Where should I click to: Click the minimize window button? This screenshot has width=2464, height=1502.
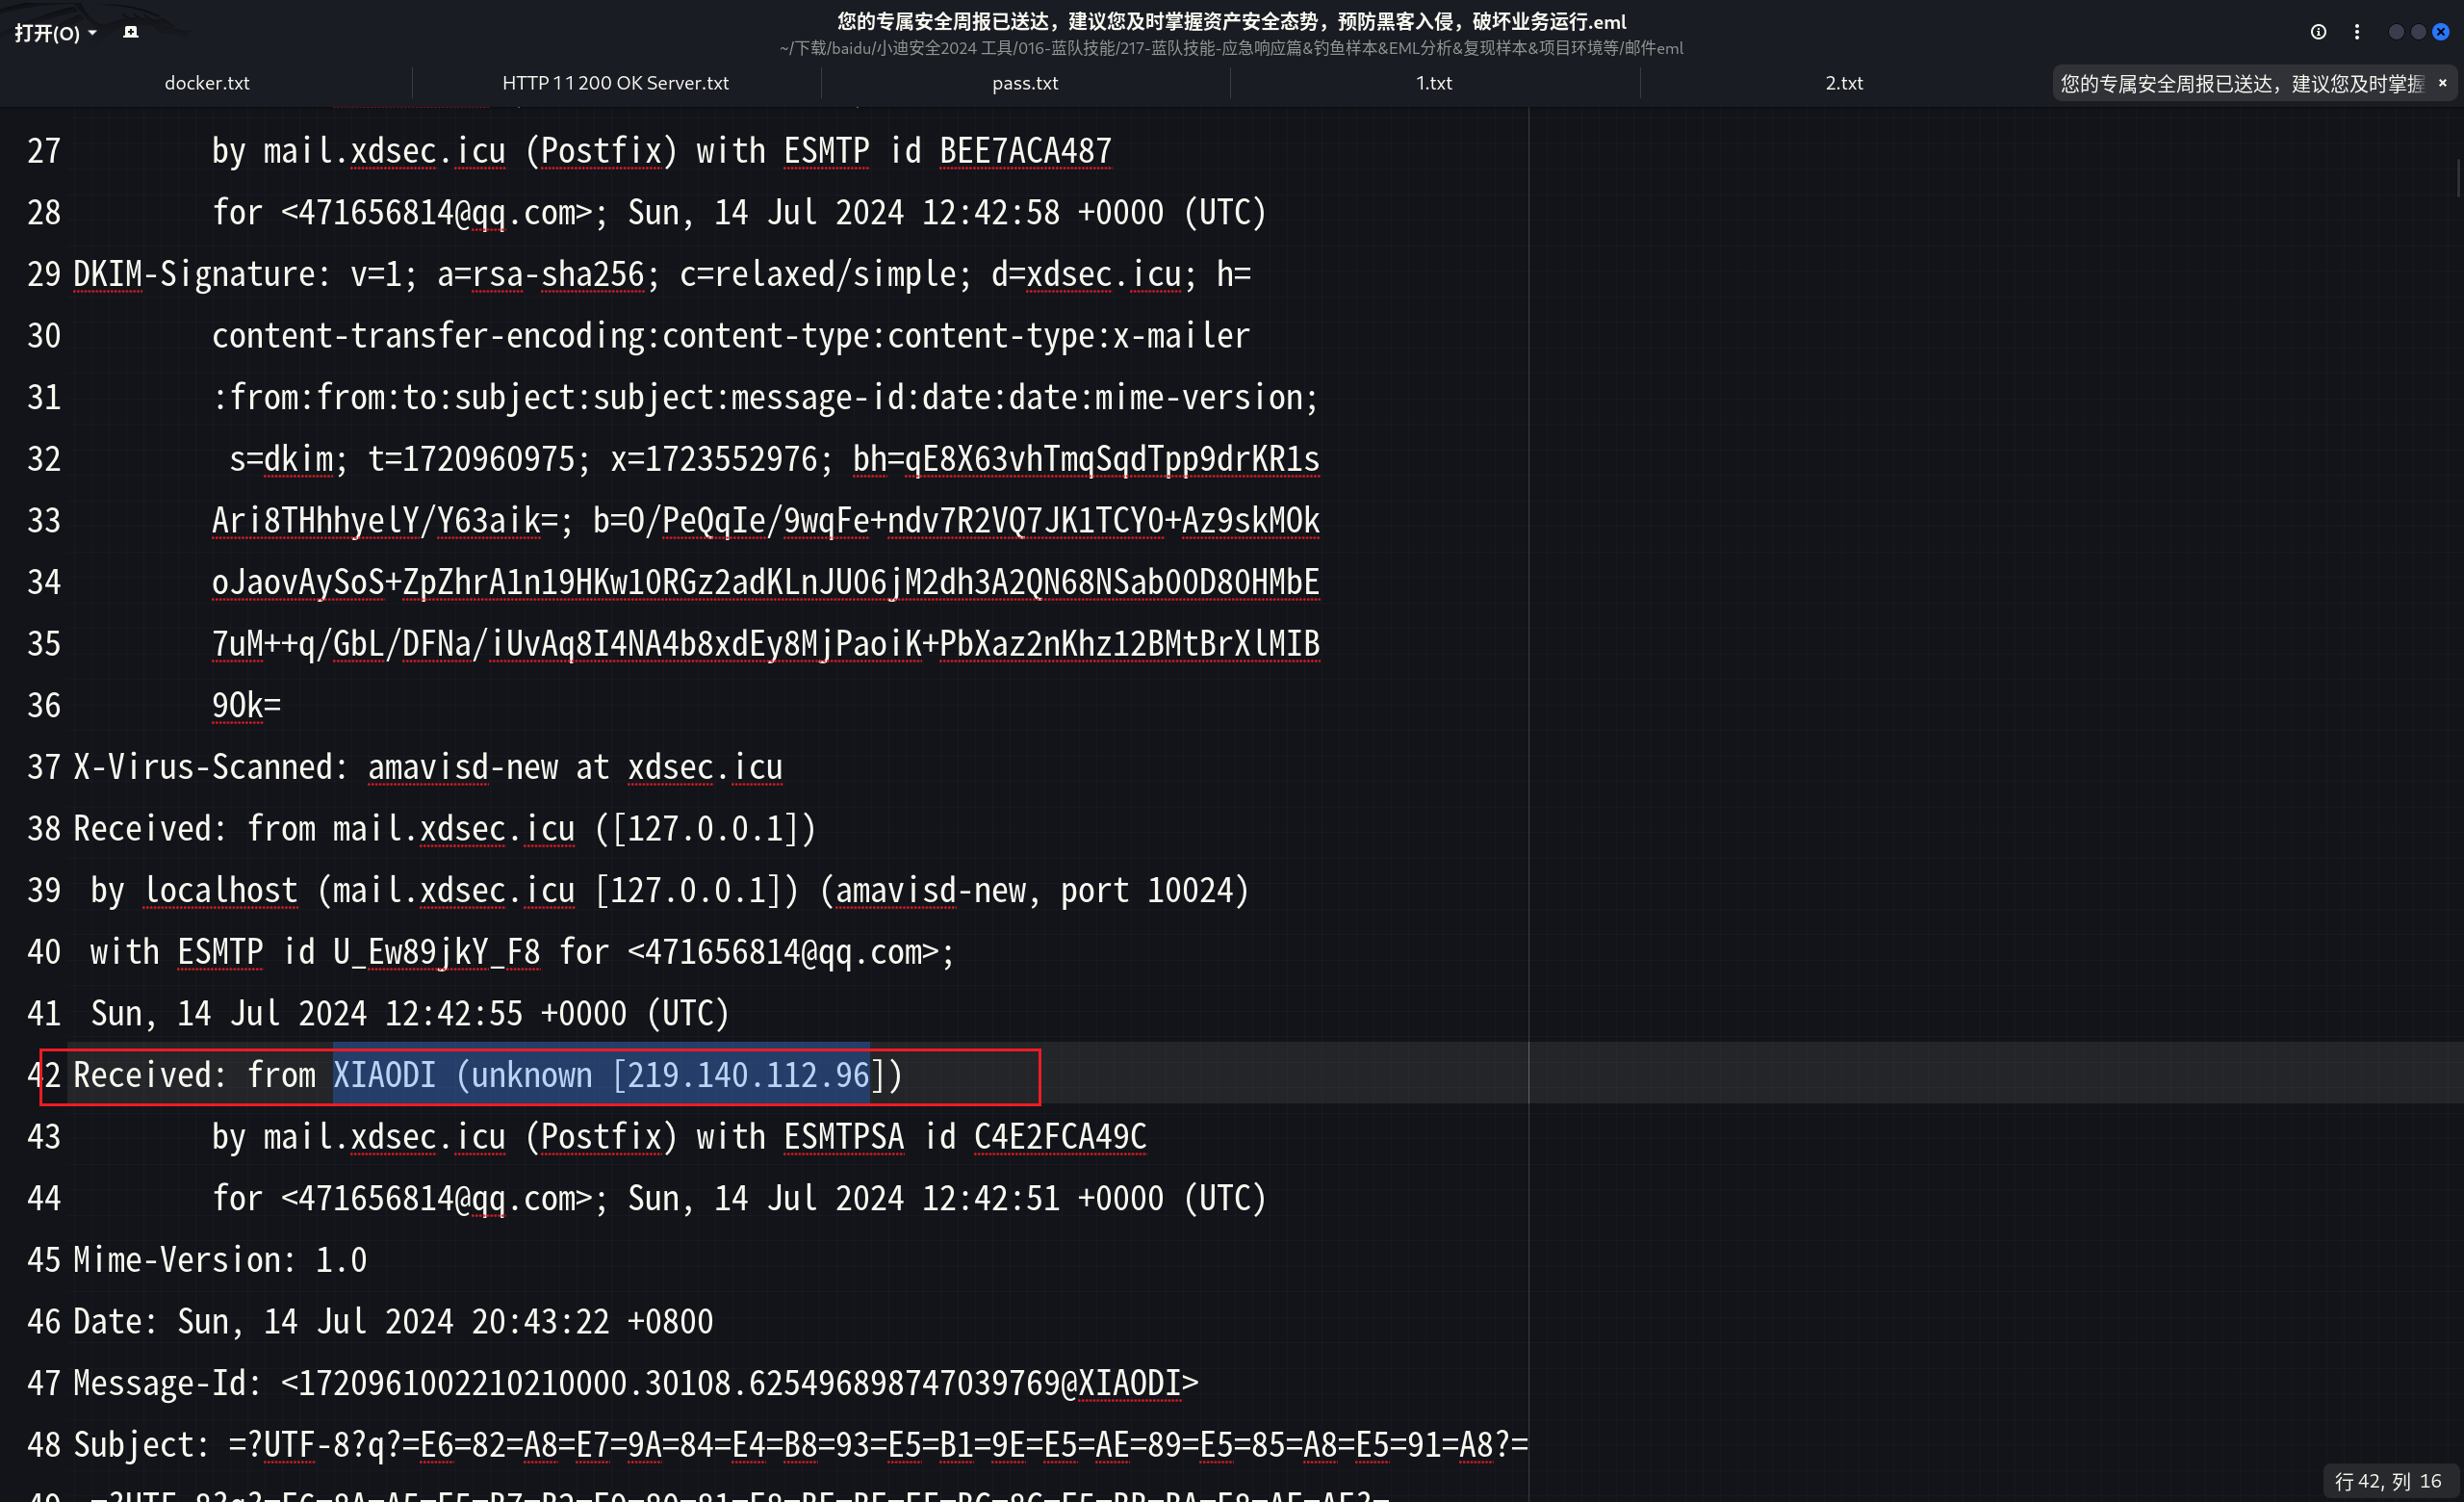[x=2396, y=32]
